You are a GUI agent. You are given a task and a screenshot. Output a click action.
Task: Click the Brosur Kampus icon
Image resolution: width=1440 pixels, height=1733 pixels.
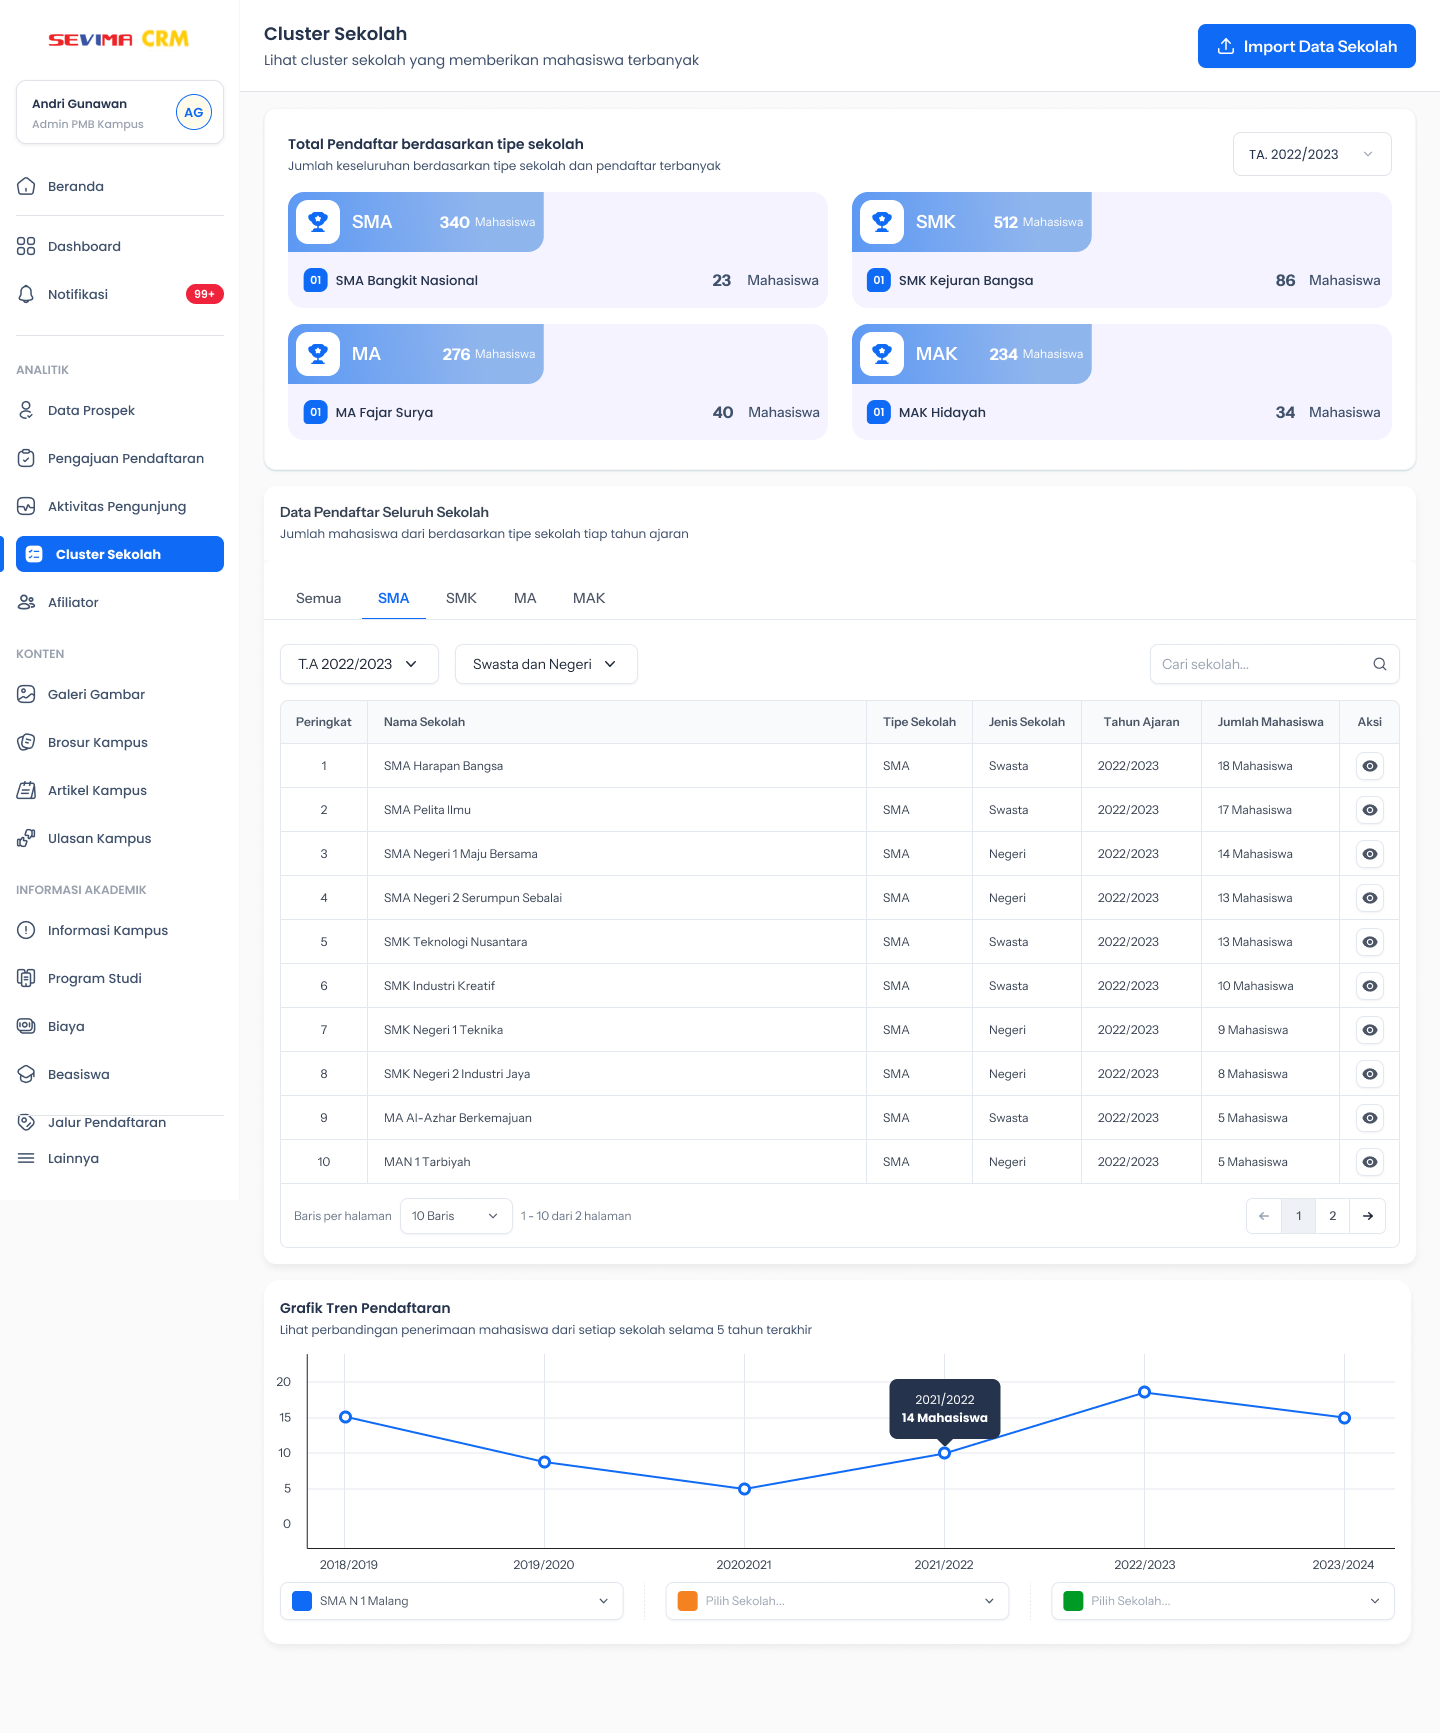26,742
